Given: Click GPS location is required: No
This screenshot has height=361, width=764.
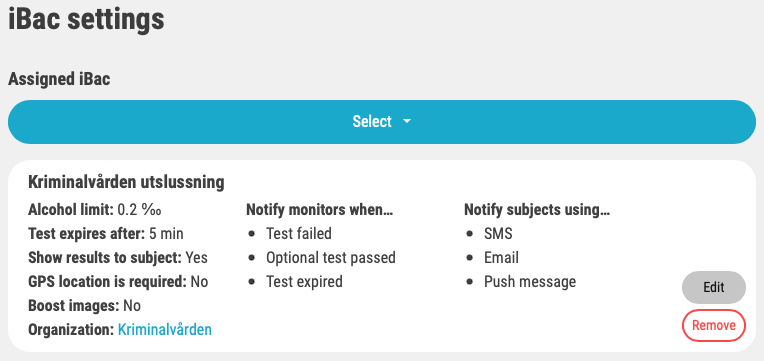Looking at the screenshot, I should [x=118, y=282].
